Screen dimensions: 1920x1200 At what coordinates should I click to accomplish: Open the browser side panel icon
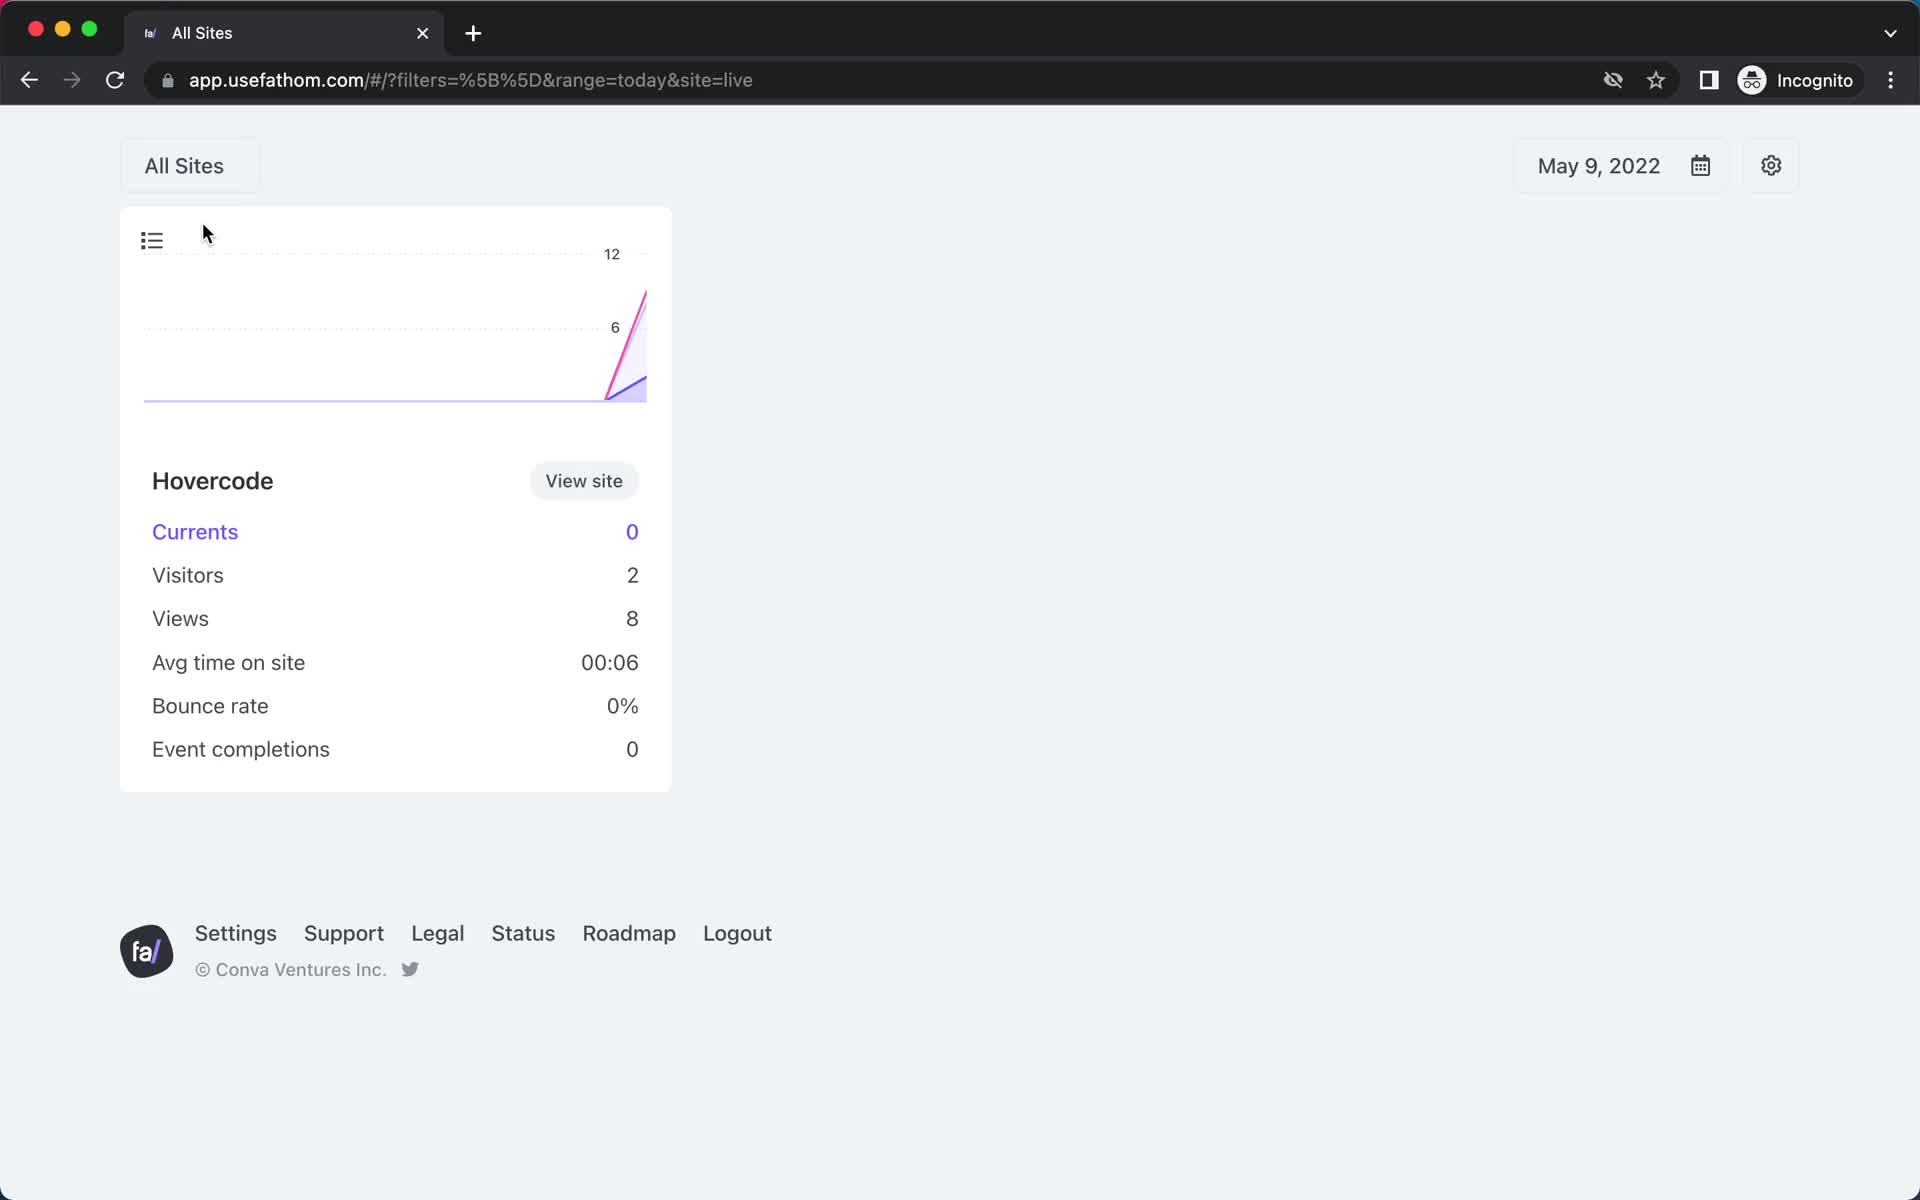(1709, 80)
